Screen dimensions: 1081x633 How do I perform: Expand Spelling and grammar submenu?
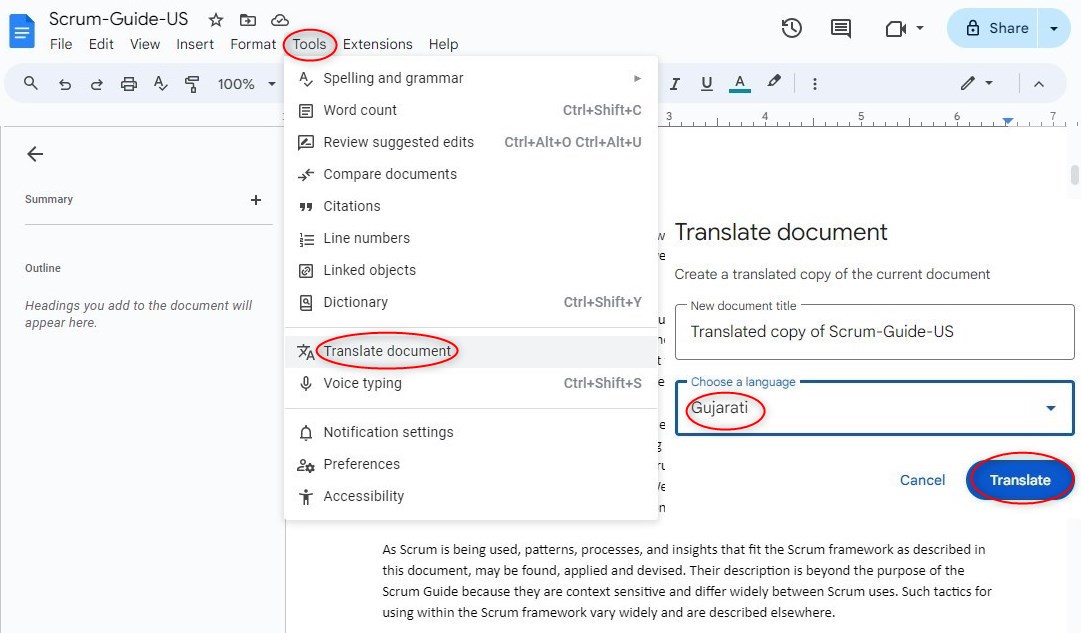pyautogui.click(x=471, y=78)
